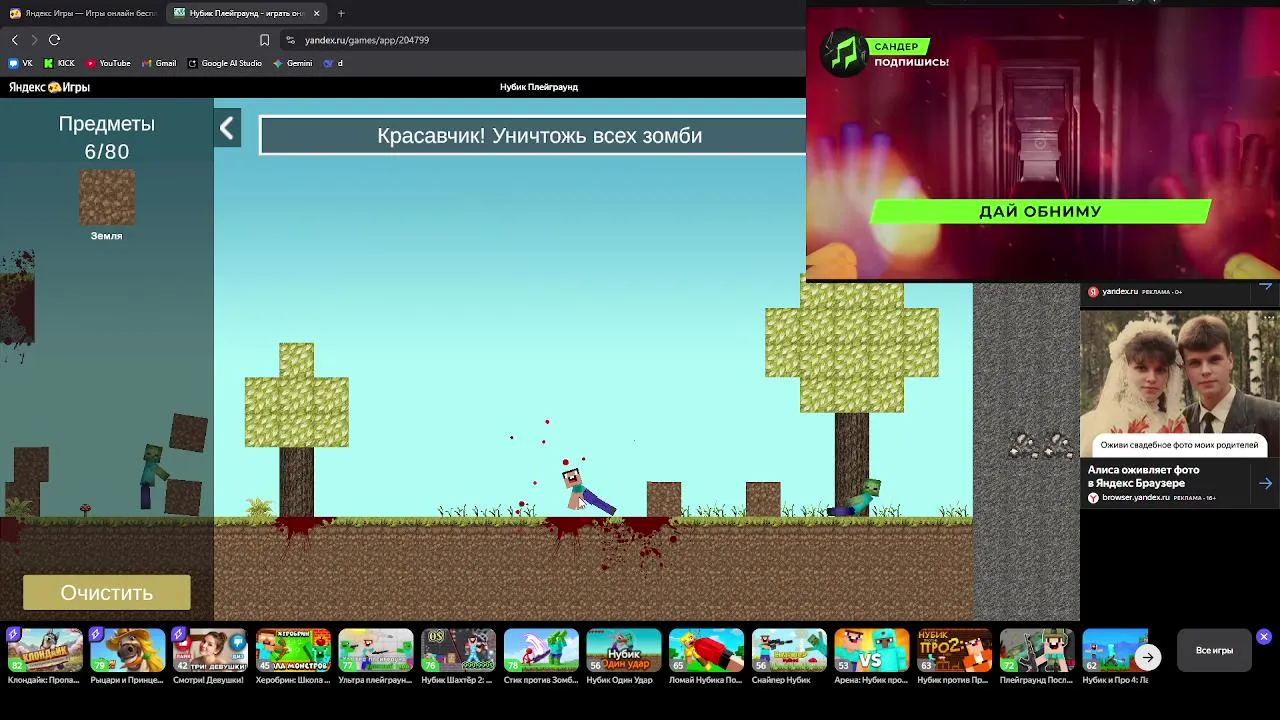
Task: Open the Алиса оживляет фото ad
Action: pos(1143,476)
